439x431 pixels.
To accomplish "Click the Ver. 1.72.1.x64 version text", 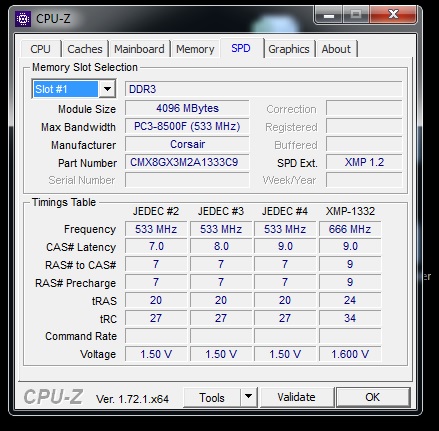I will click(x=132, y=399).
